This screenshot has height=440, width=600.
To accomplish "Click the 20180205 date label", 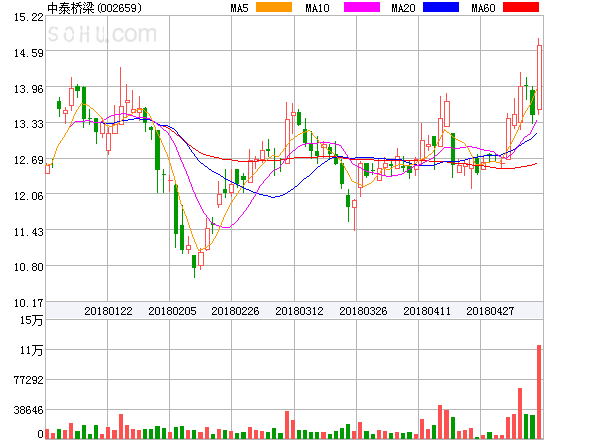I will [172, 311].
